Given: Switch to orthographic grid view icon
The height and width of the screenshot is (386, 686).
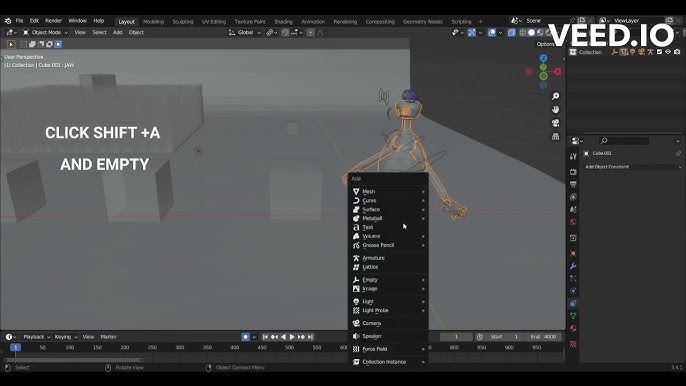Looking at the screenshot, I should 556,137.
